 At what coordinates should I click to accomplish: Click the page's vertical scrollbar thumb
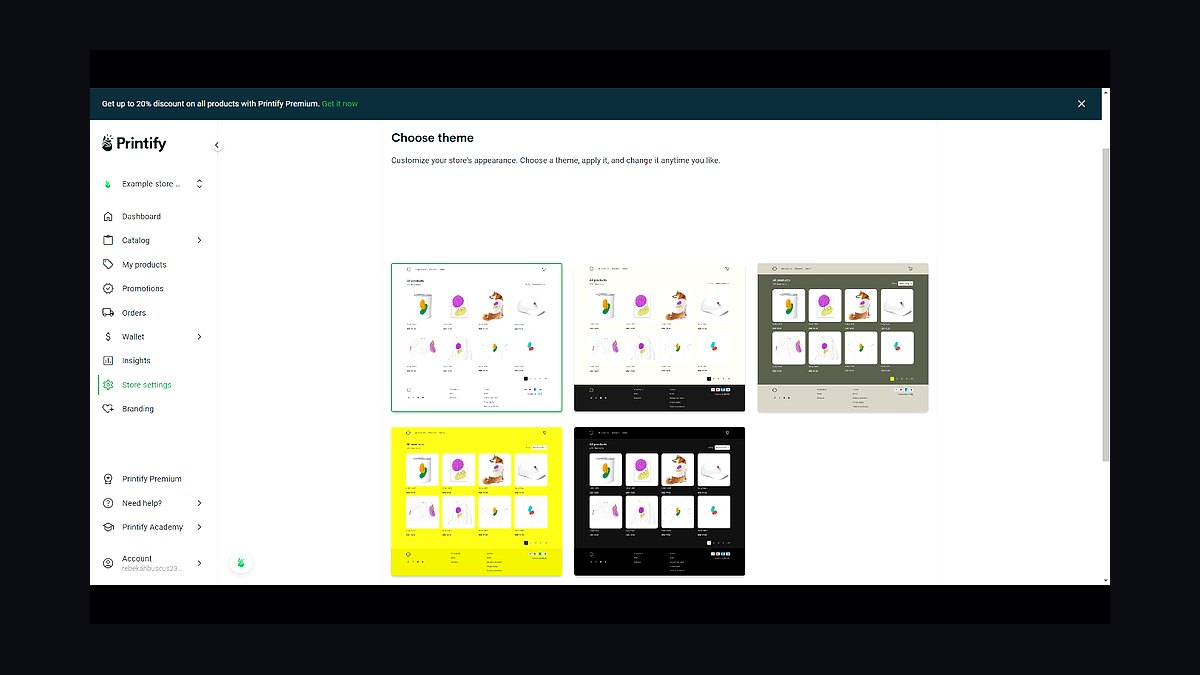click(x=1105, y=305)
